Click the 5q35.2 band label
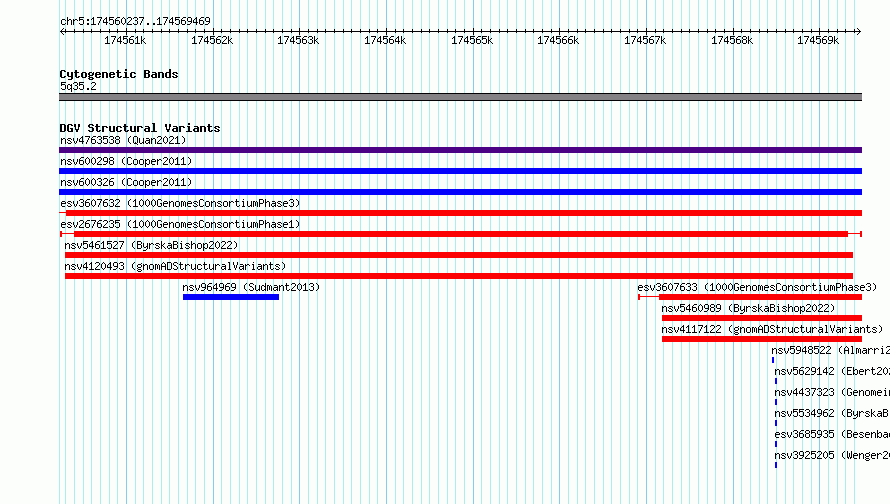Image resolution: width=890 pixels, height=504 pixels. (78, 86)
